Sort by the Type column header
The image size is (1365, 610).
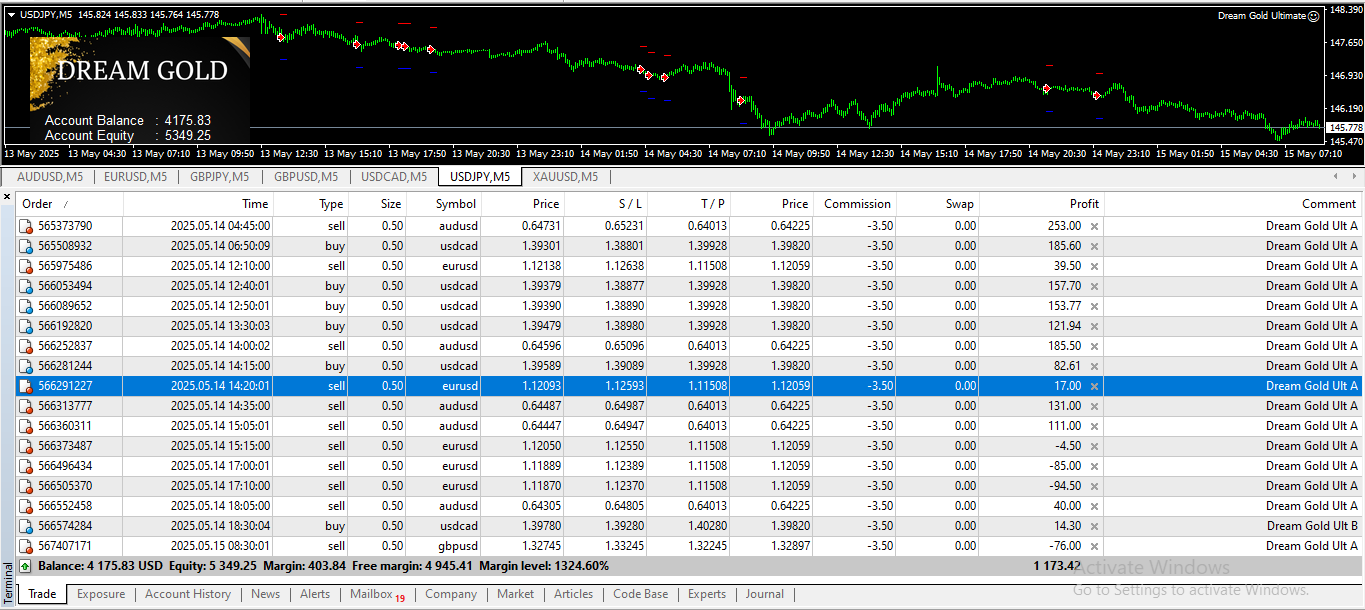pos(310,204)
